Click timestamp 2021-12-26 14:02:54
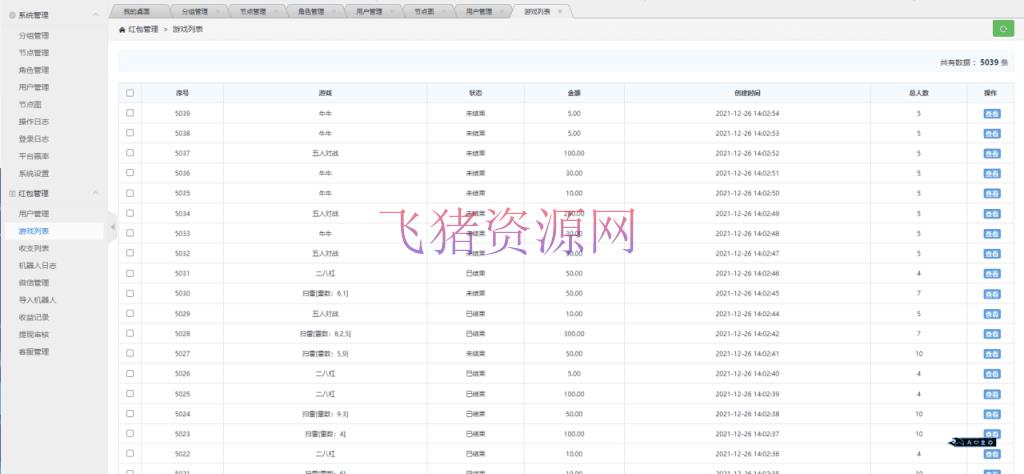The height and width of the screenshot is (474, 1024). [x=747, y=114]
